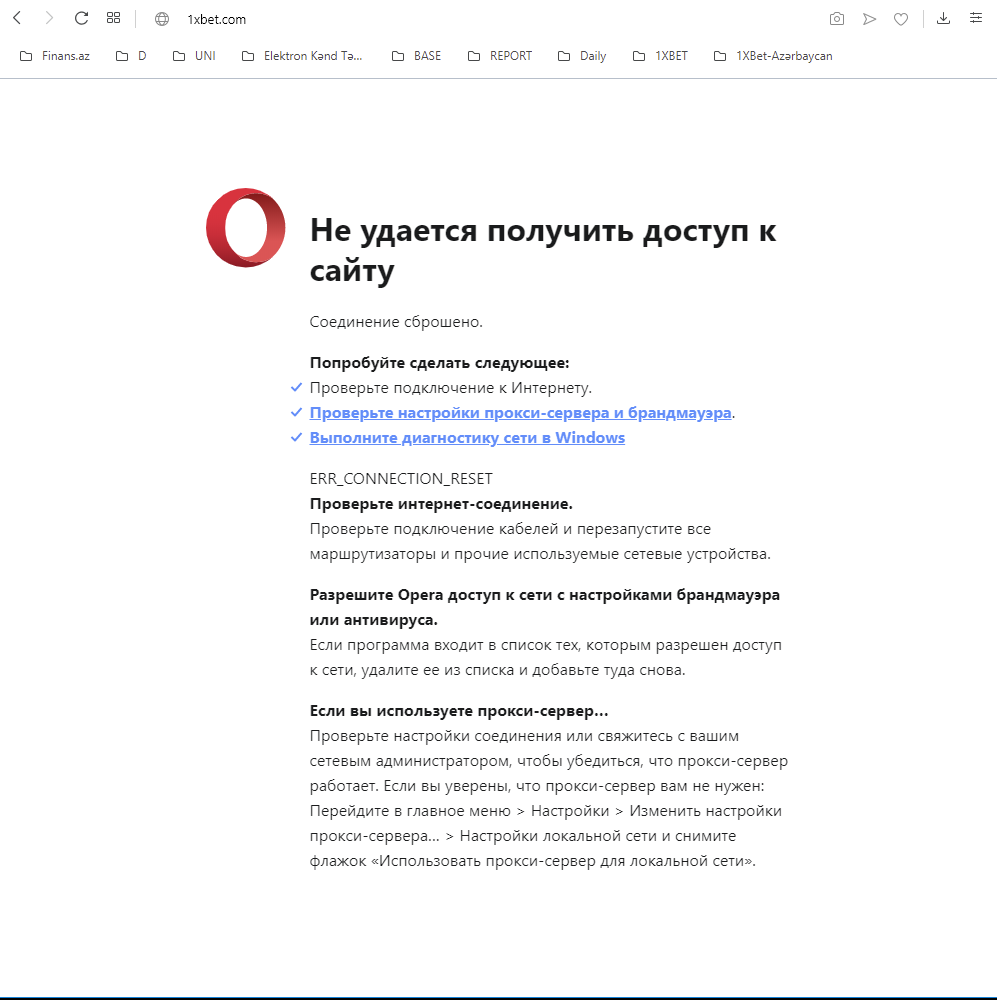Open the 1XBET bookmark folder
Image resolution: width=997 pixels, height=1000 pixels.
(x=660, y=56)
